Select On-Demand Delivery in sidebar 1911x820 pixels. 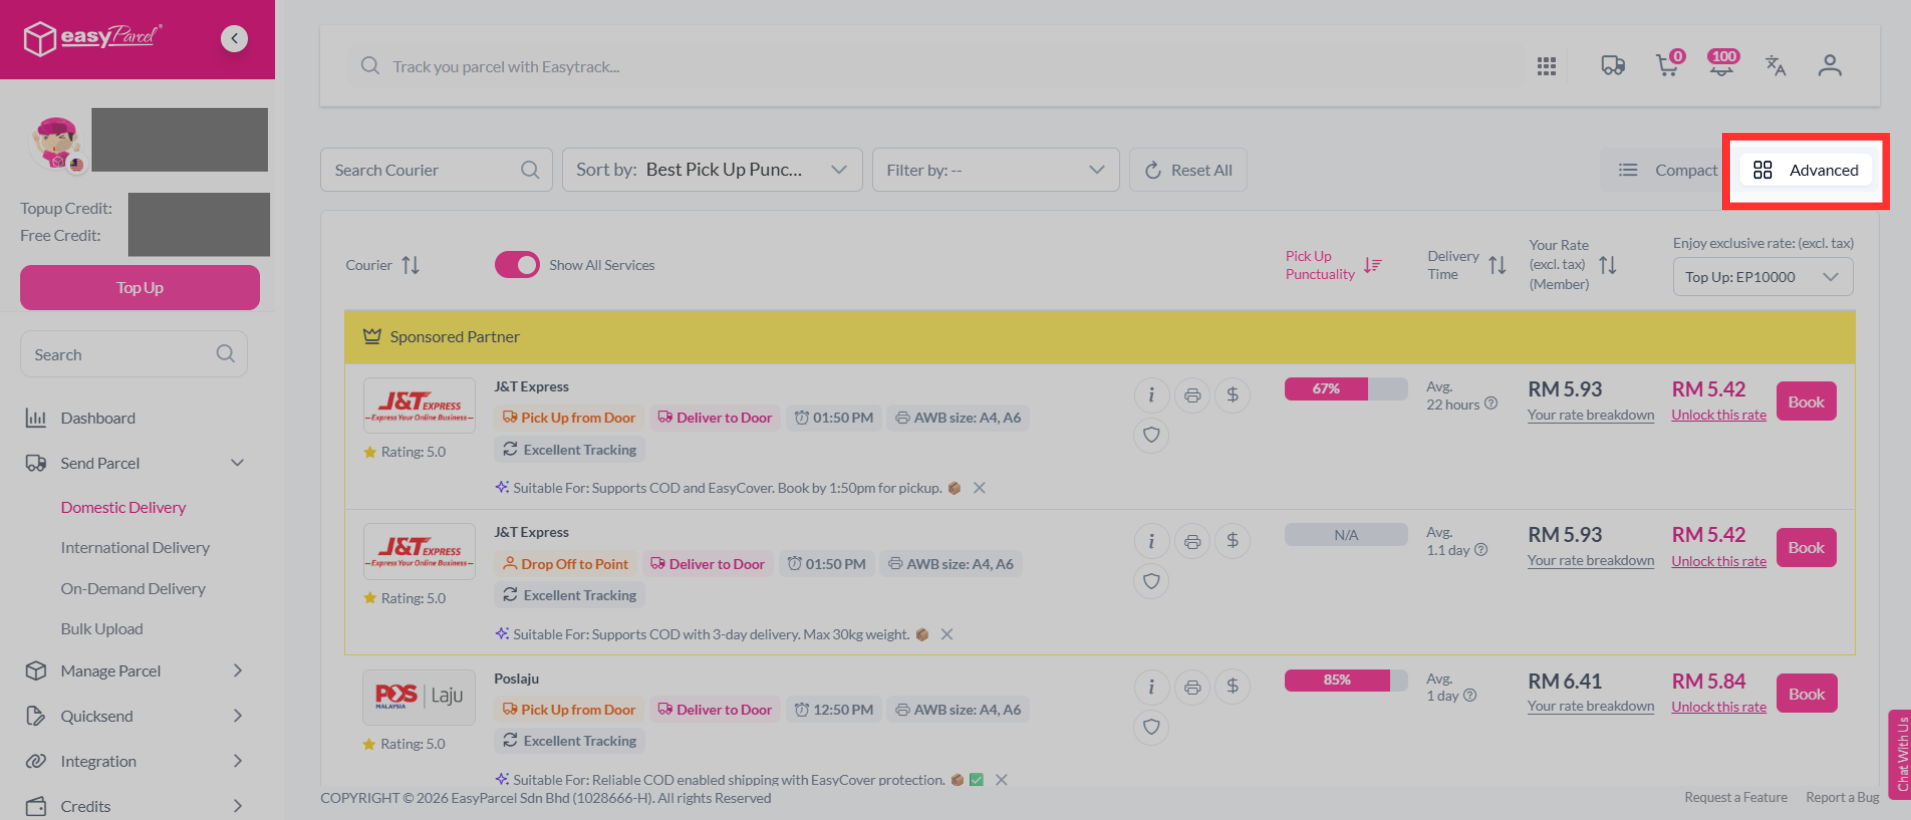pyautogui.click(x=133, y=589)
